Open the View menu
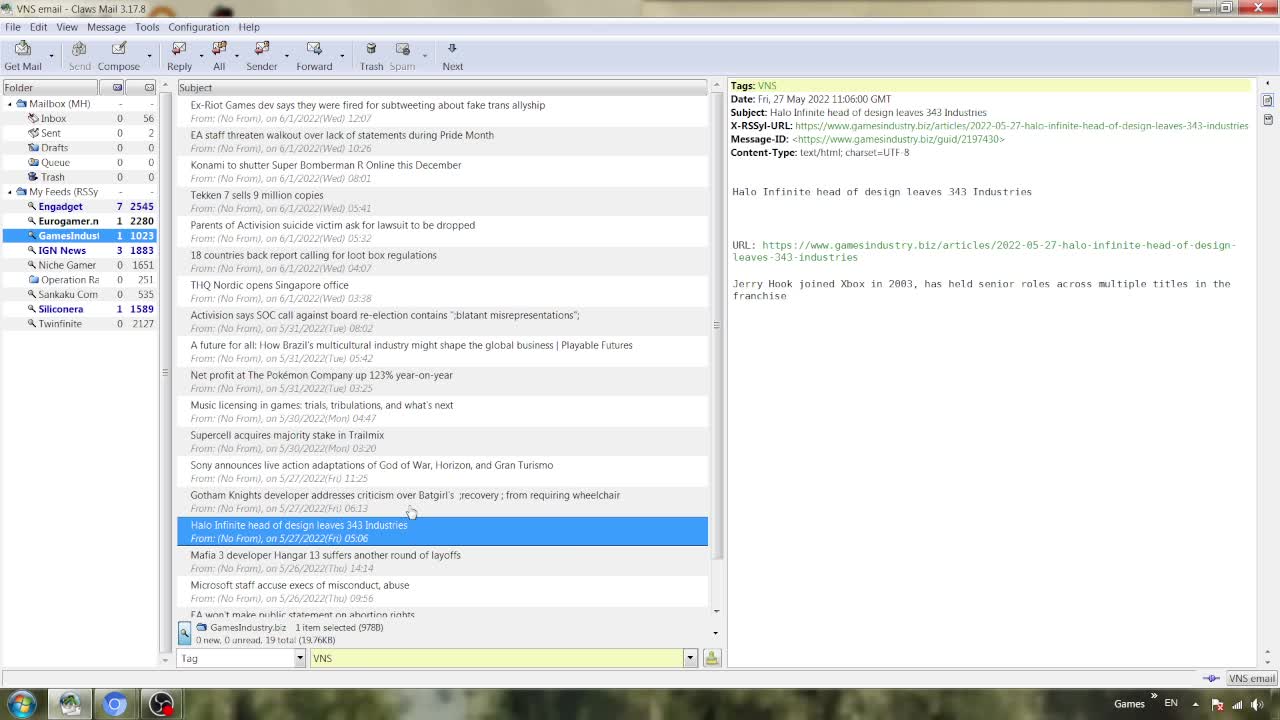The height and width of the screenshot is (720, 1280). [x=67, y=27]
